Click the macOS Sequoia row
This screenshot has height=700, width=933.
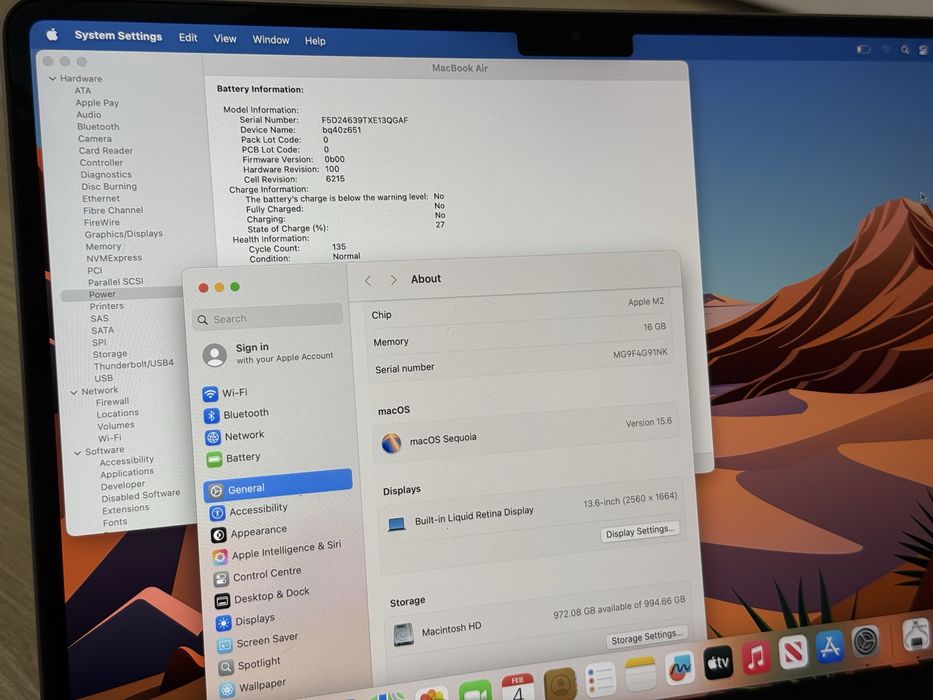click(525, 435)
